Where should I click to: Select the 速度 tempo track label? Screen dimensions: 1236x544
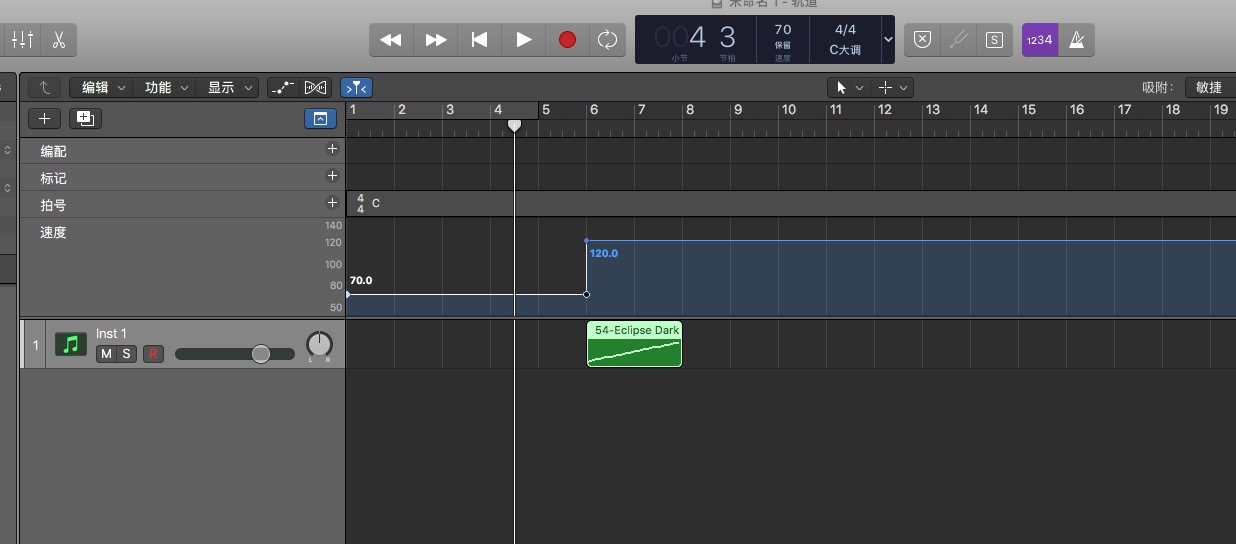(x=53, y=232)
